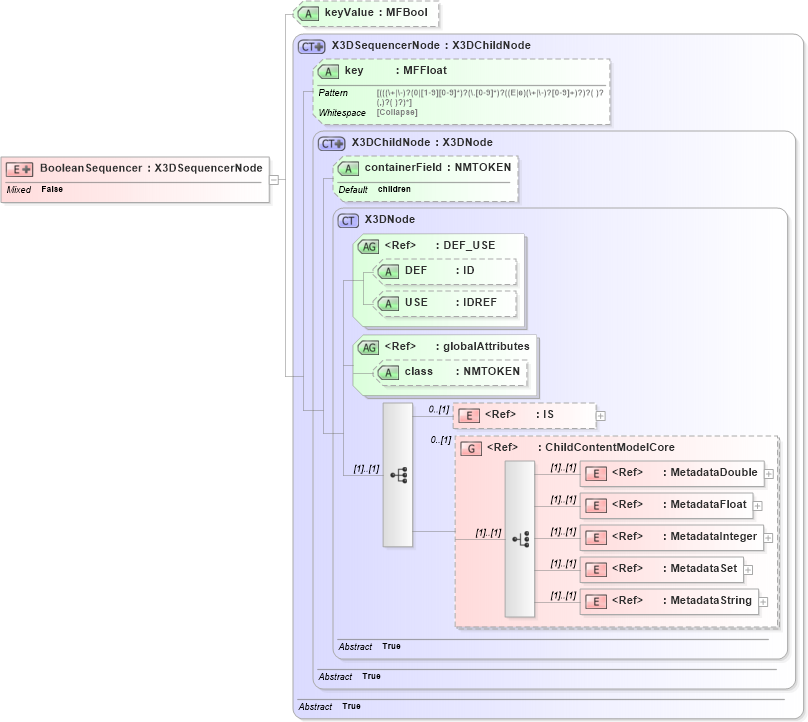Click the A icon beside USE : IDREF
Viewport: 808px width, 722px height.
tap(389, 304)
